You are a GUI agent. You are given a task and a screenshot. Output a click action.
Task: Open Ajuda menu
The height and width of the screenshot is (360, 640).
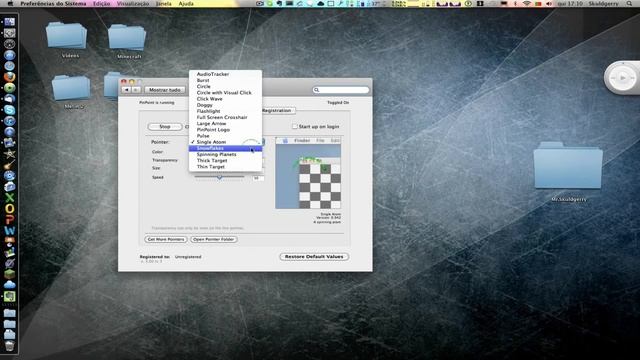pyautogui.click(x=186, y=4)
